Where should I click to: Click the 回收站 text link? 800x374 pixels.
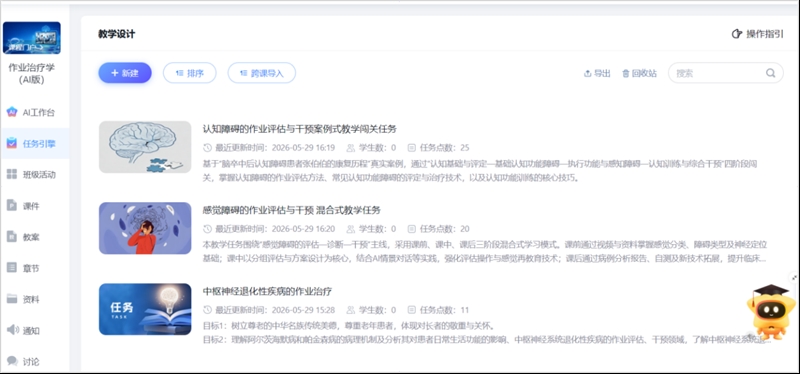pos(644,73)
